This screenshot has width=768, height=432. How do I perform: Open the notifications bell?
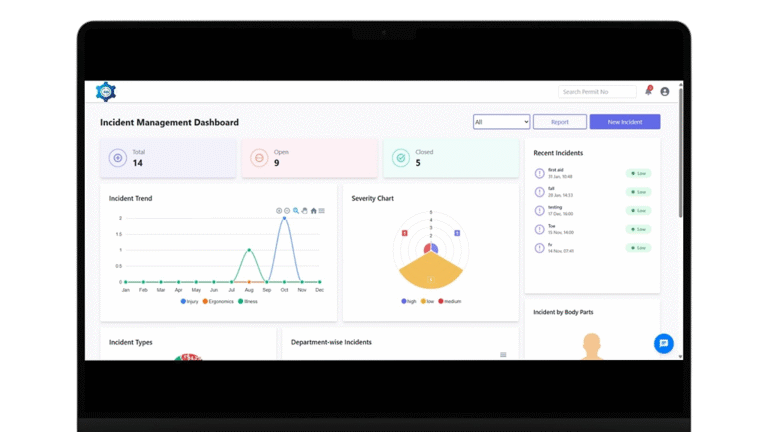648,91
